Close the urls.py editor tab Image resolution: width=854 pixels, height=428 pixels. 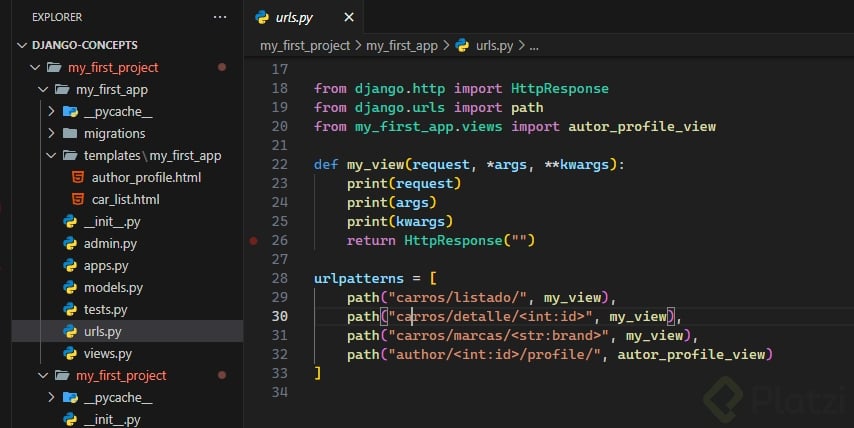[x=349, y=17]
